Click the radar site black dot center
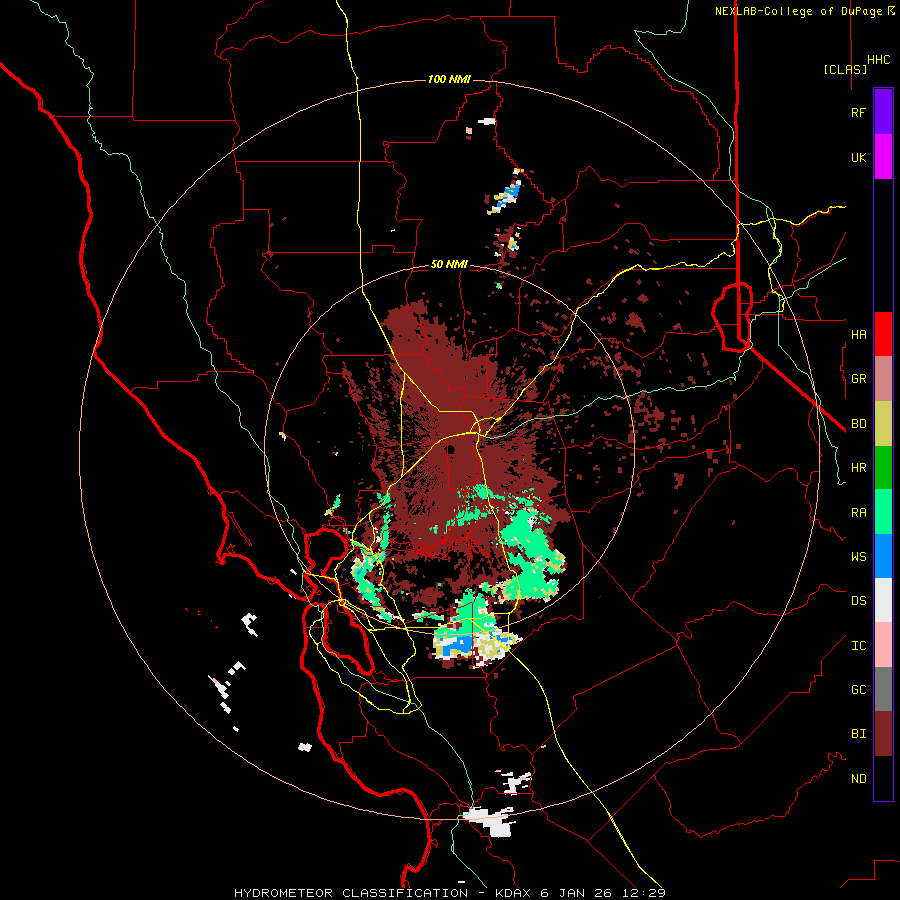 [x=450, y=450]
